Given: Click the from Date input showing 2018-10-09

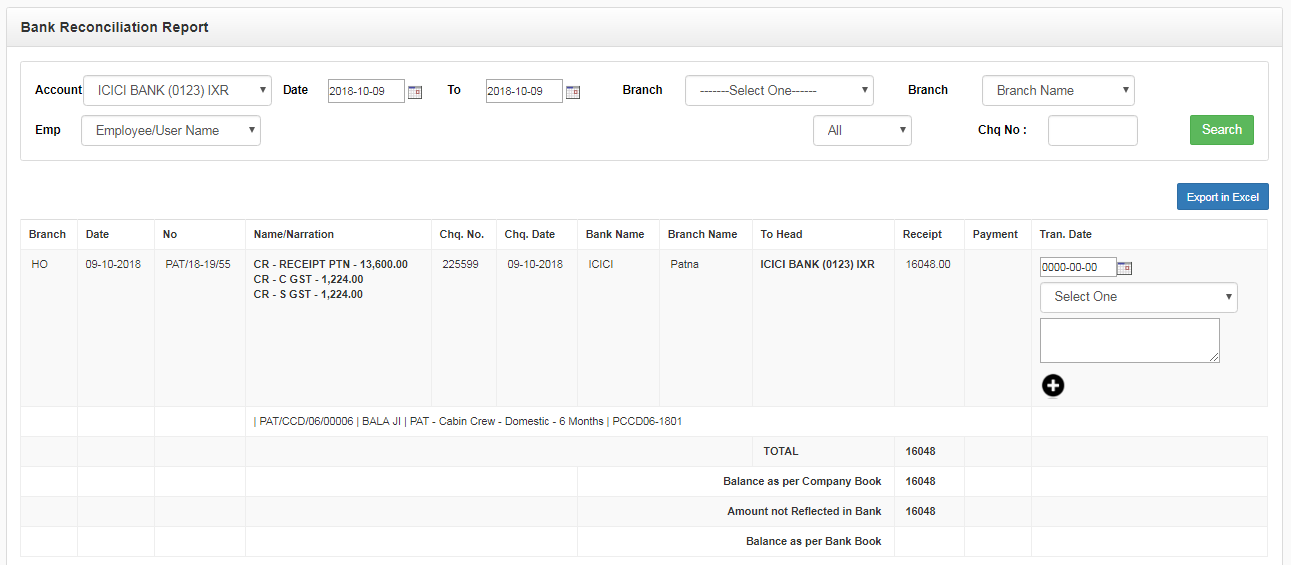Looking at the screenshot, I should click(x=366, y=91).
